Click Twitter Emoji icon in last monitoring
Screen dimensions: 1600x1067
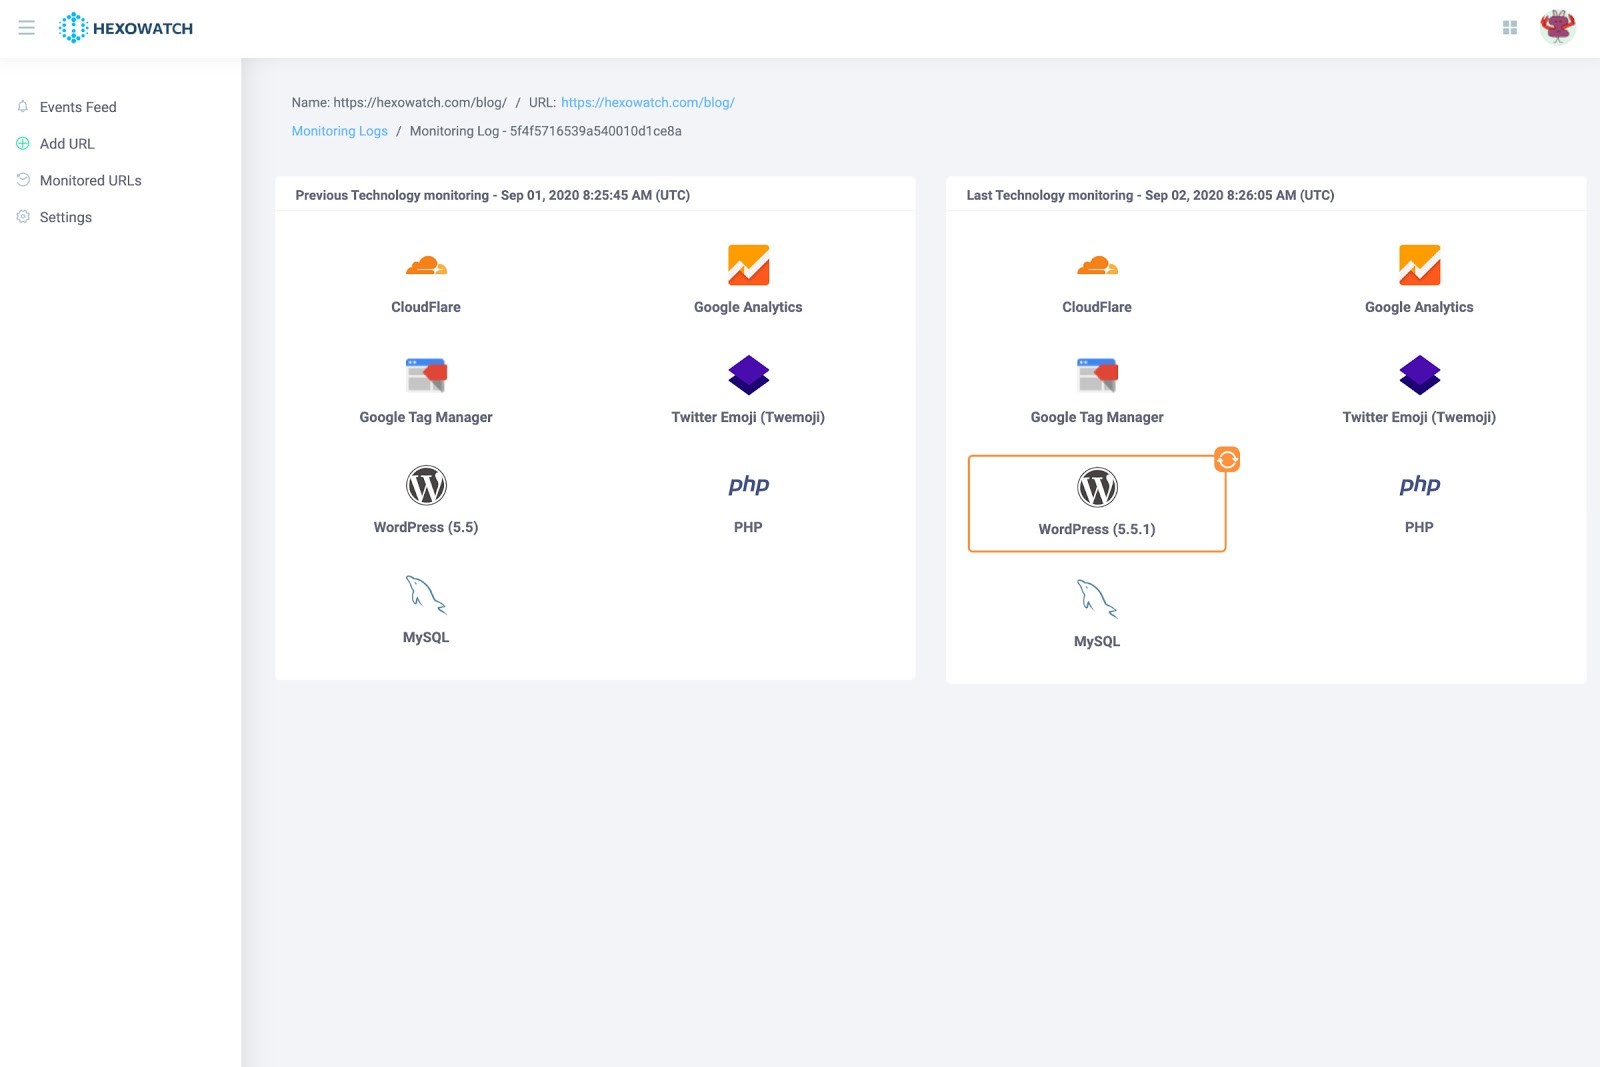pyautogui.click(x=1419, y=375)
